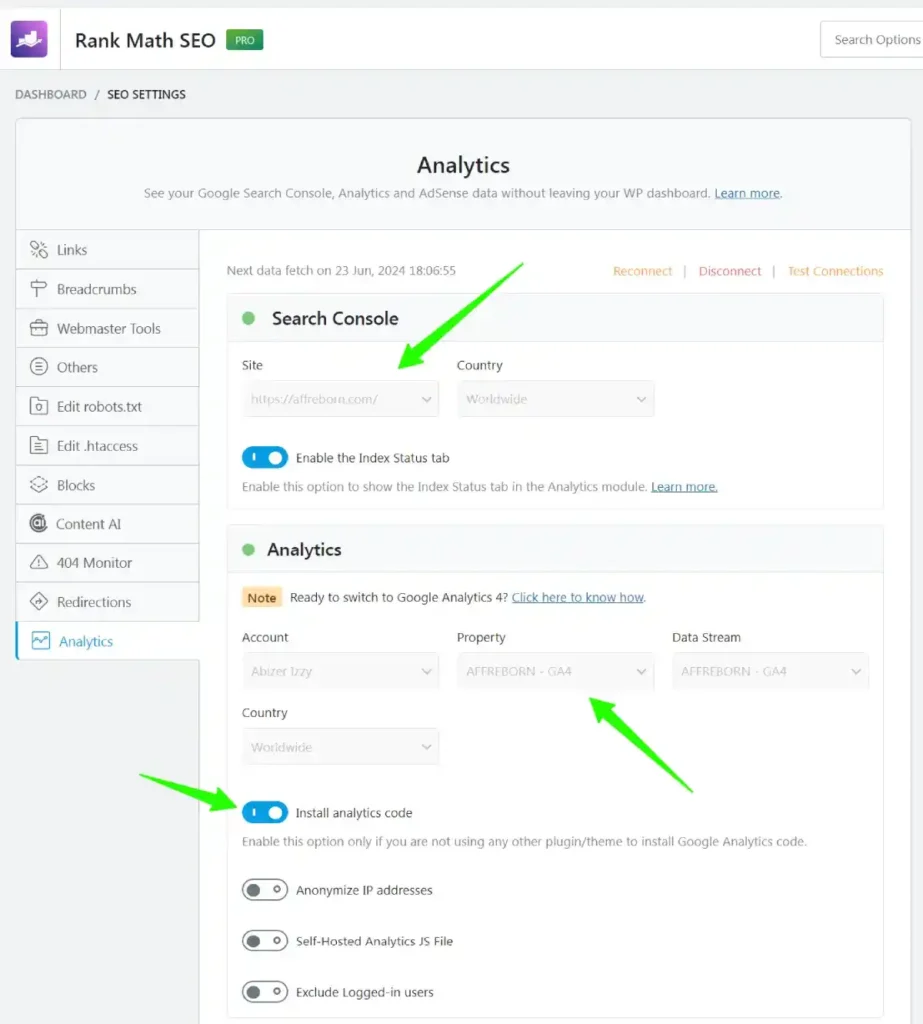
Task: Click the Webmaster Tools toolbox icon
Action: pos(39,328)
